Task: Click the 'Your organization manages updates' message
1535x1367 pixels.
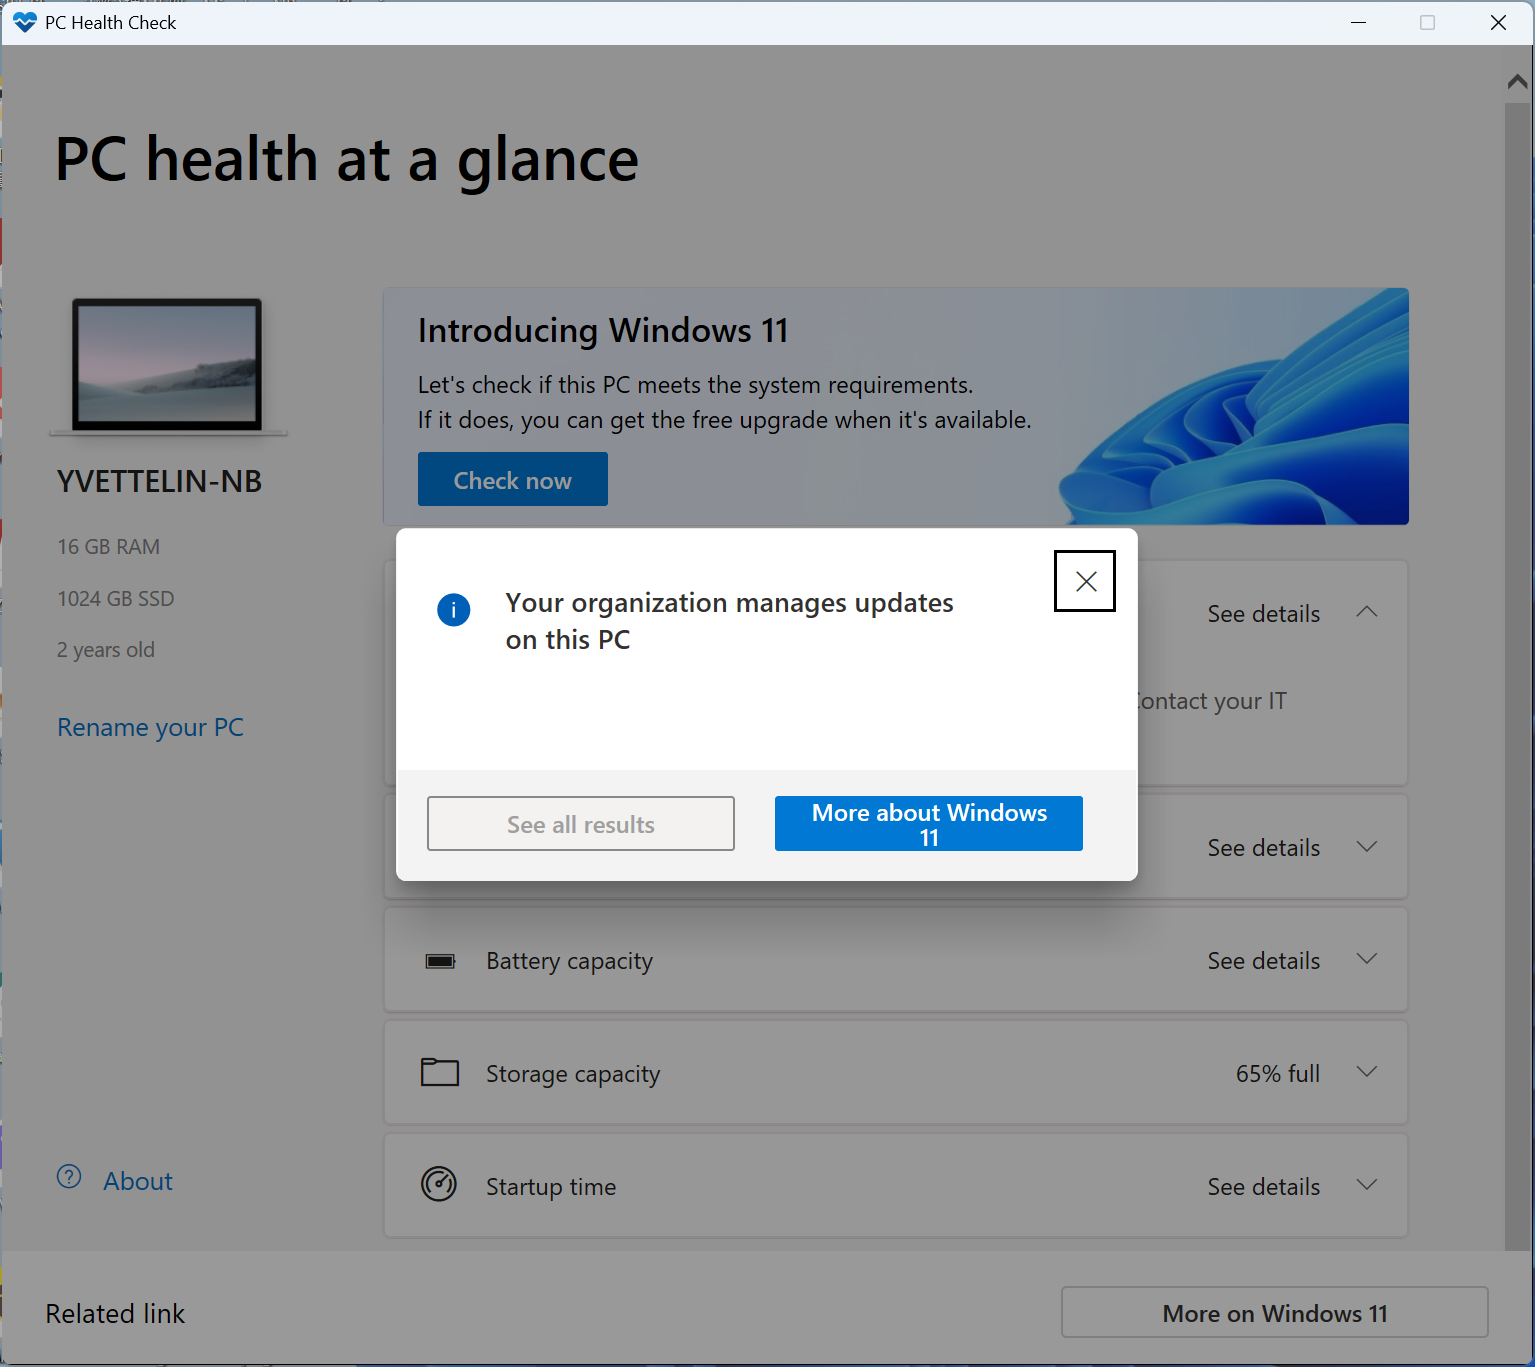Action: tap(730, 621)
